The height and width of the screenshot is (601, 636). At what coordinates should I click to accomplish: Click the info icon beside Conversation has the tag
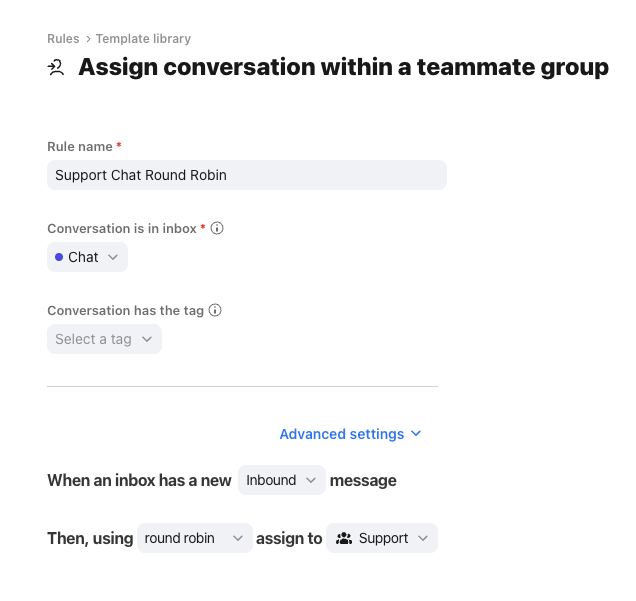point(215,310)
